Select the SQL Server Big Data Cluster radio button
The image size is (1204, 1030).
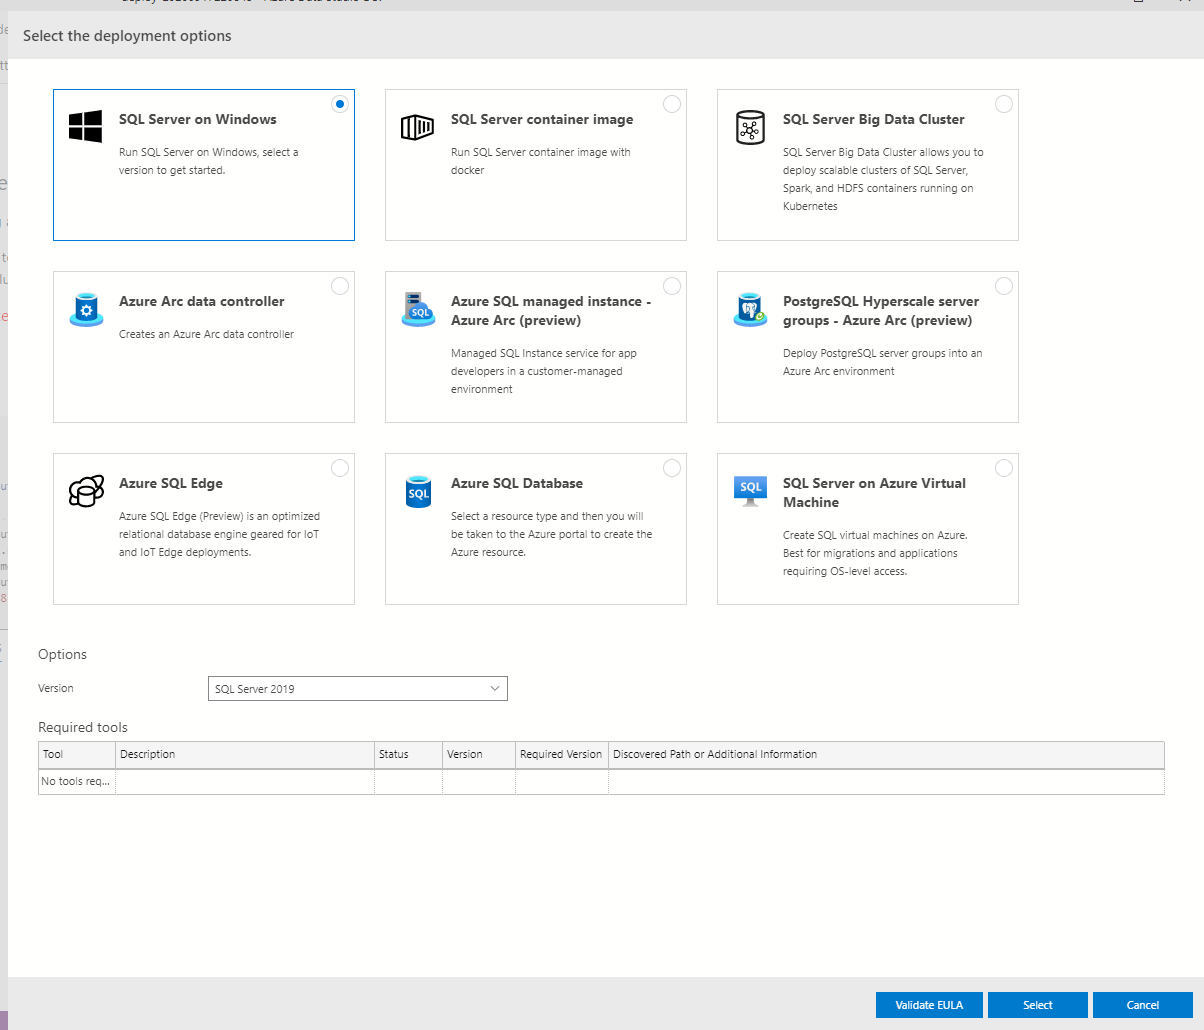pos(1004,104)
